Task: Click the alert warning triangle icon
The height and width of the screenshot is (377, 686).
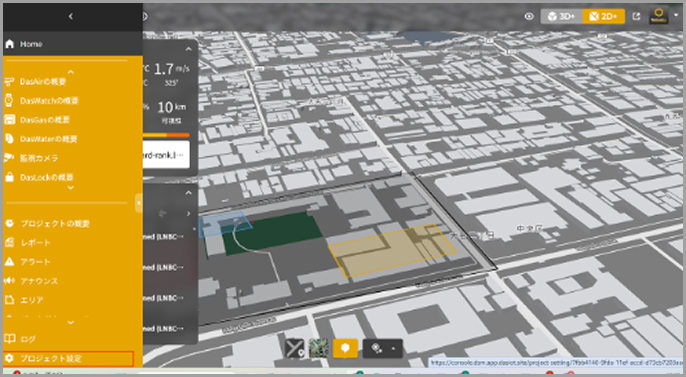Action: tap(10, 262)
